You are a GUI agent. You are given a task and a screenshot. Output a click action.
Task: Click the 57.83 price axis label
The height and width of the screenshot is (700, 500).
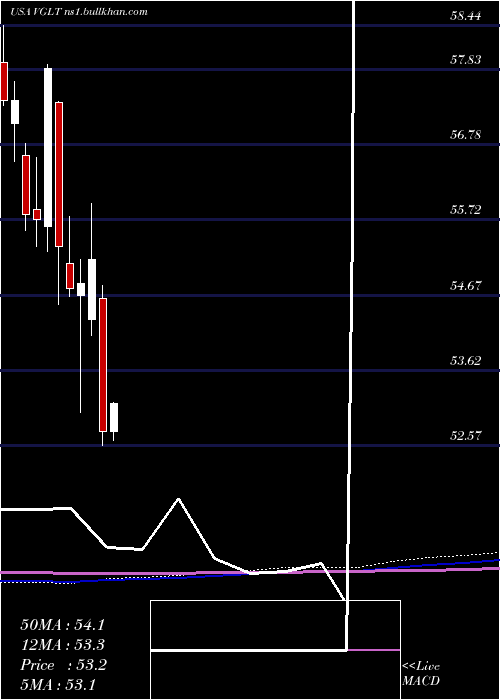tap(466, 60)
